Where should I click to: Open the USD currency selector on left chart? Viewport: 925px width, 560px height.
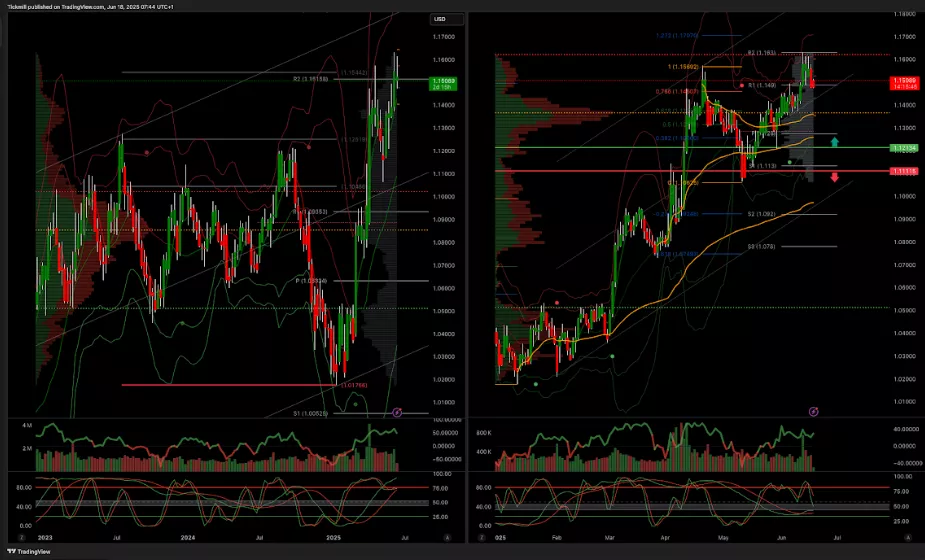point(439,19)
